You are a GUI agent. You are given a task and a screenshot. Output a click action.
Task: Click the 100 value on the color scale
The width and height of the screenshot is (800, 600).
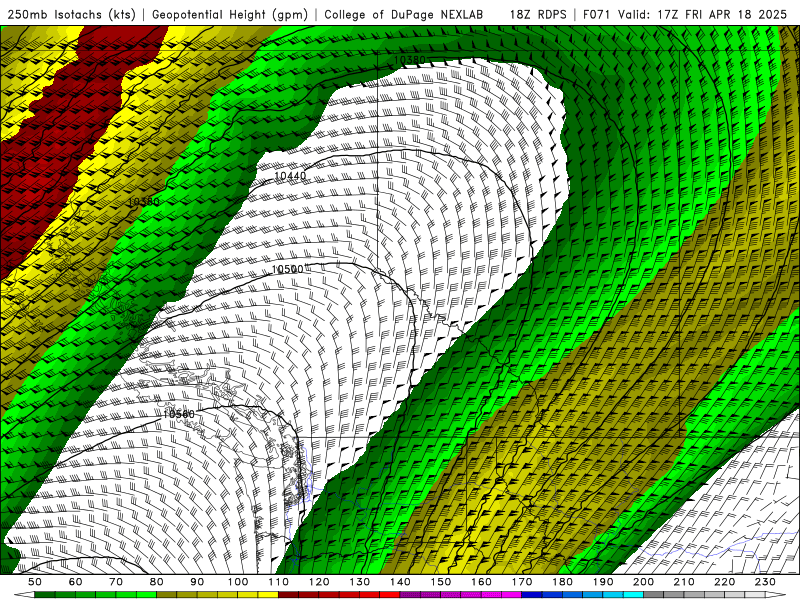coord(238,582)
